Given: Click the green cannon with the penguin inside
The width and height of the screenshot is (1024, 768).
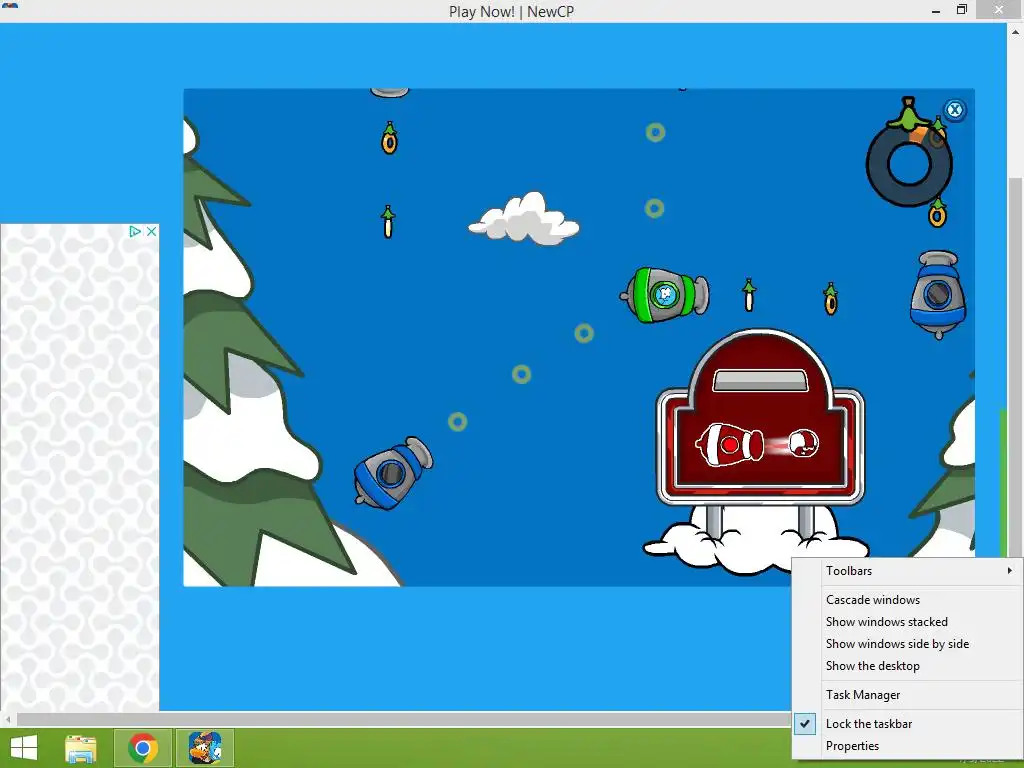Looking at the screenshot, I should (x=665, y=295).
